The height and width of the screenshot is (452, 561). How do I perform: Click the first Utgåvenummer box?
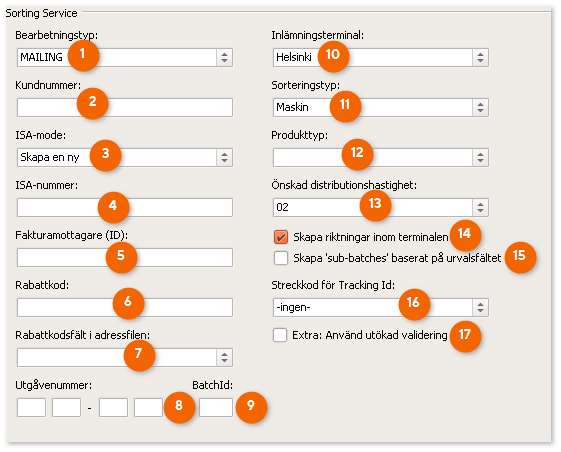coord(31,408)
